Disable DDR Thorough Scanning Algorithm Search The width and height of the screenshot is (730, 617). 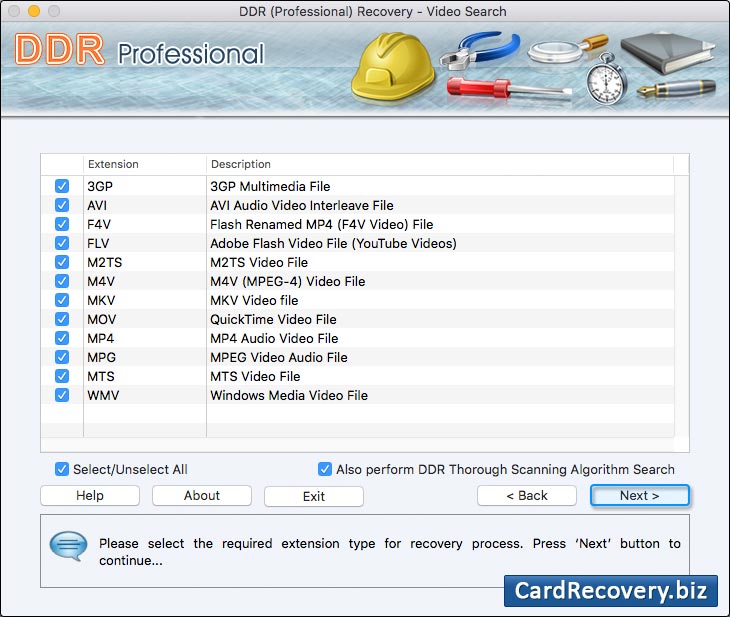click(x=324, y=469)
